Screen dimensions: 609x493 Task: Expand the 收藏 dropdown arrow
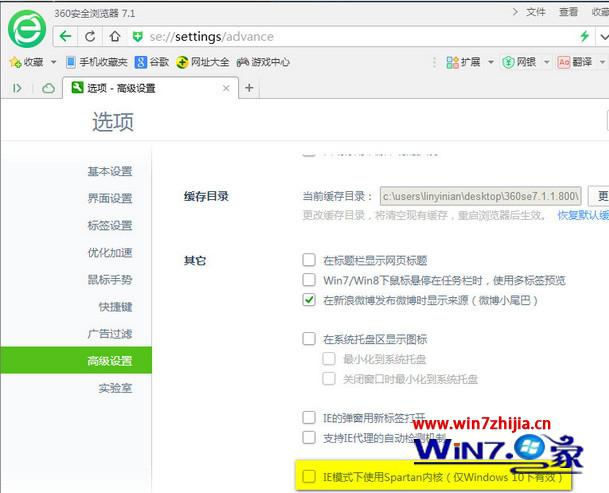coord(53,62)
